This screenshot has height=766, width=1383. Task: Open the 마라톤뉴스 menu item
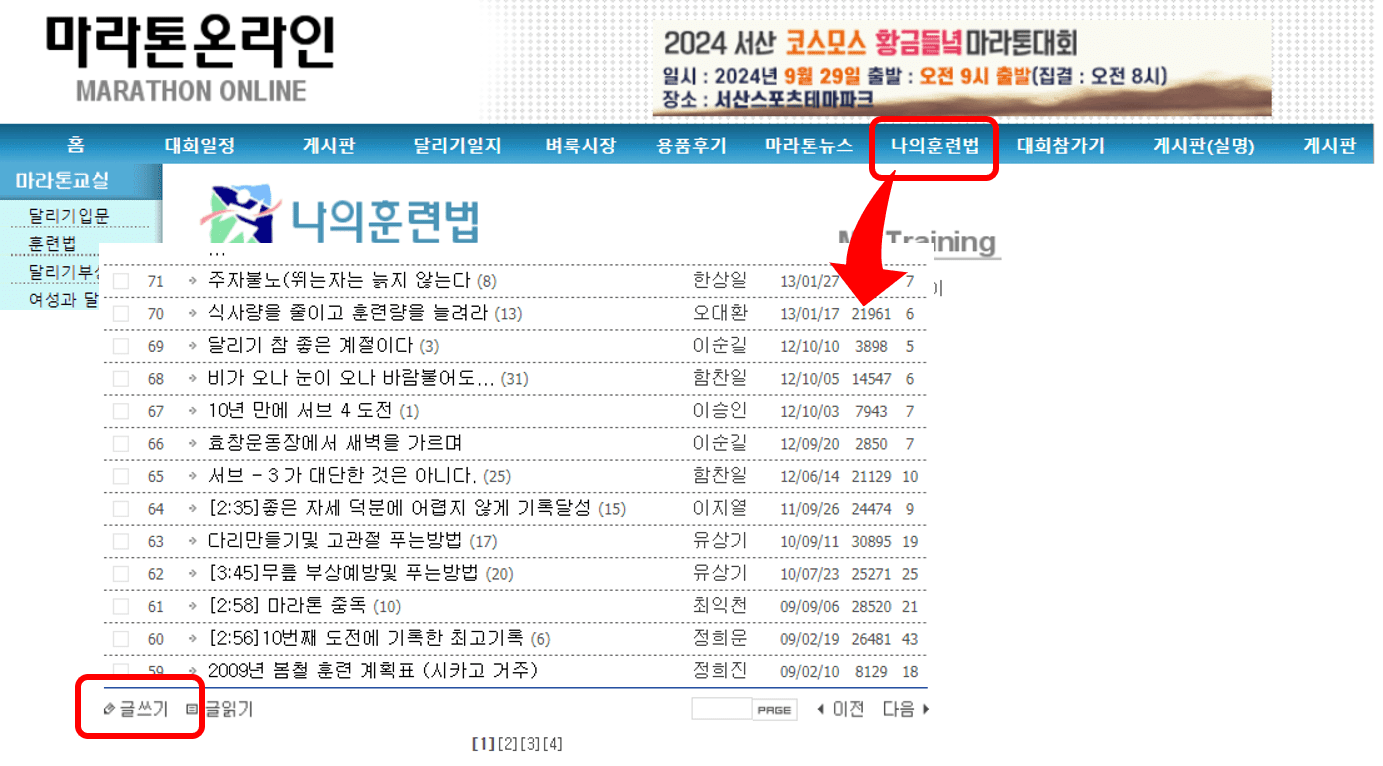click(x=806, y=144)
